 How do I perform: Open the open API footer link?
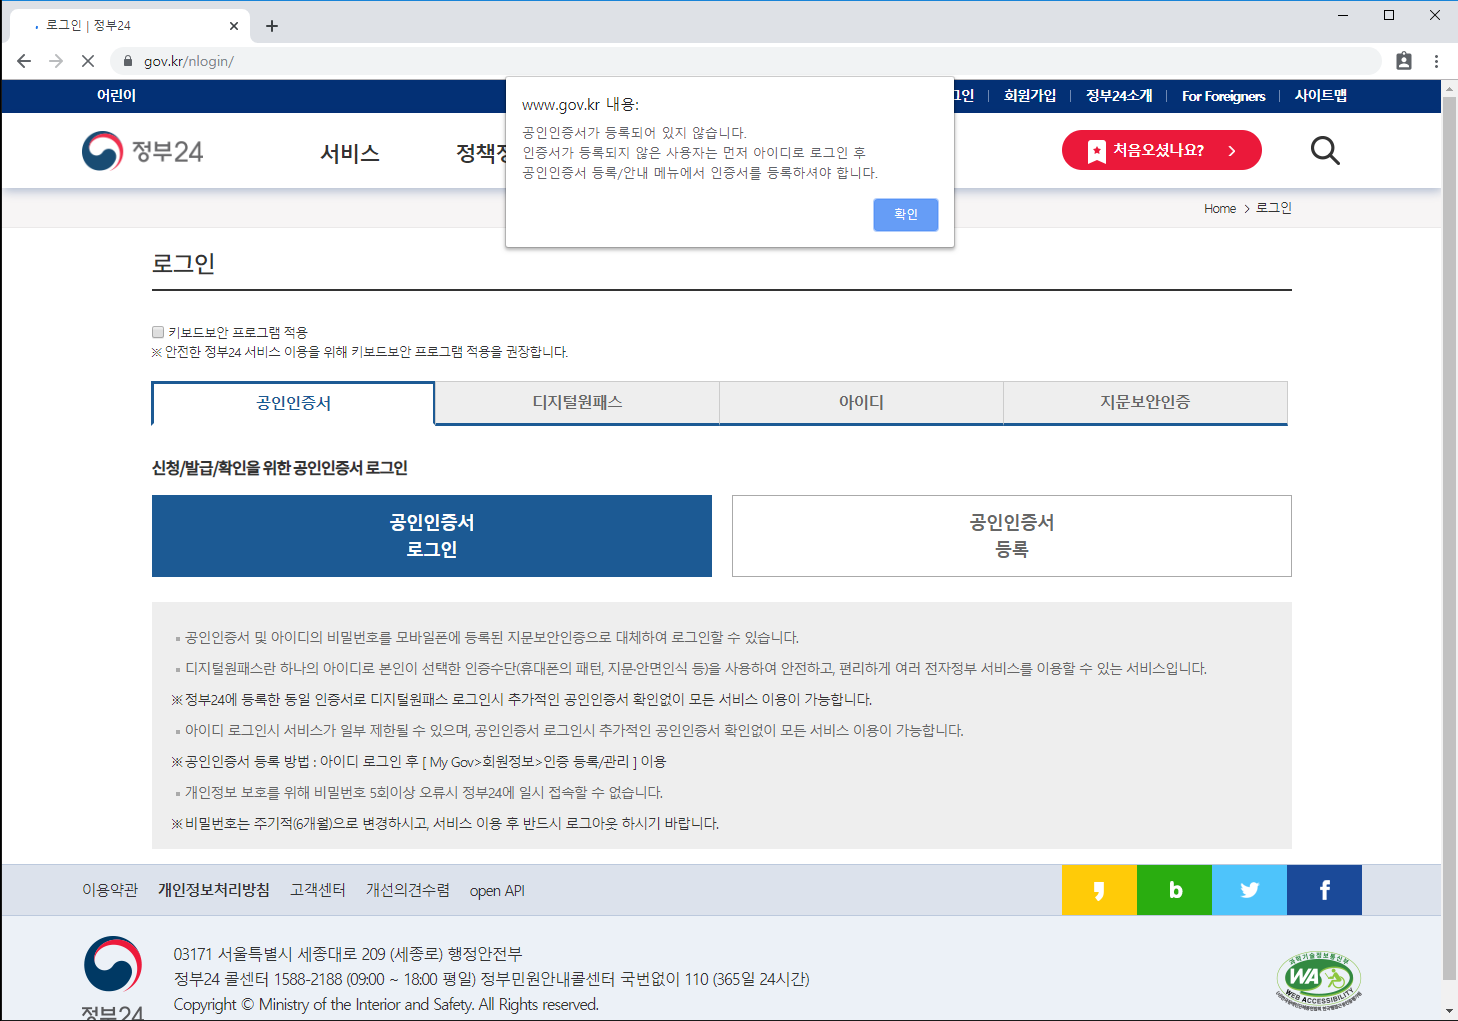pos(497,891)
